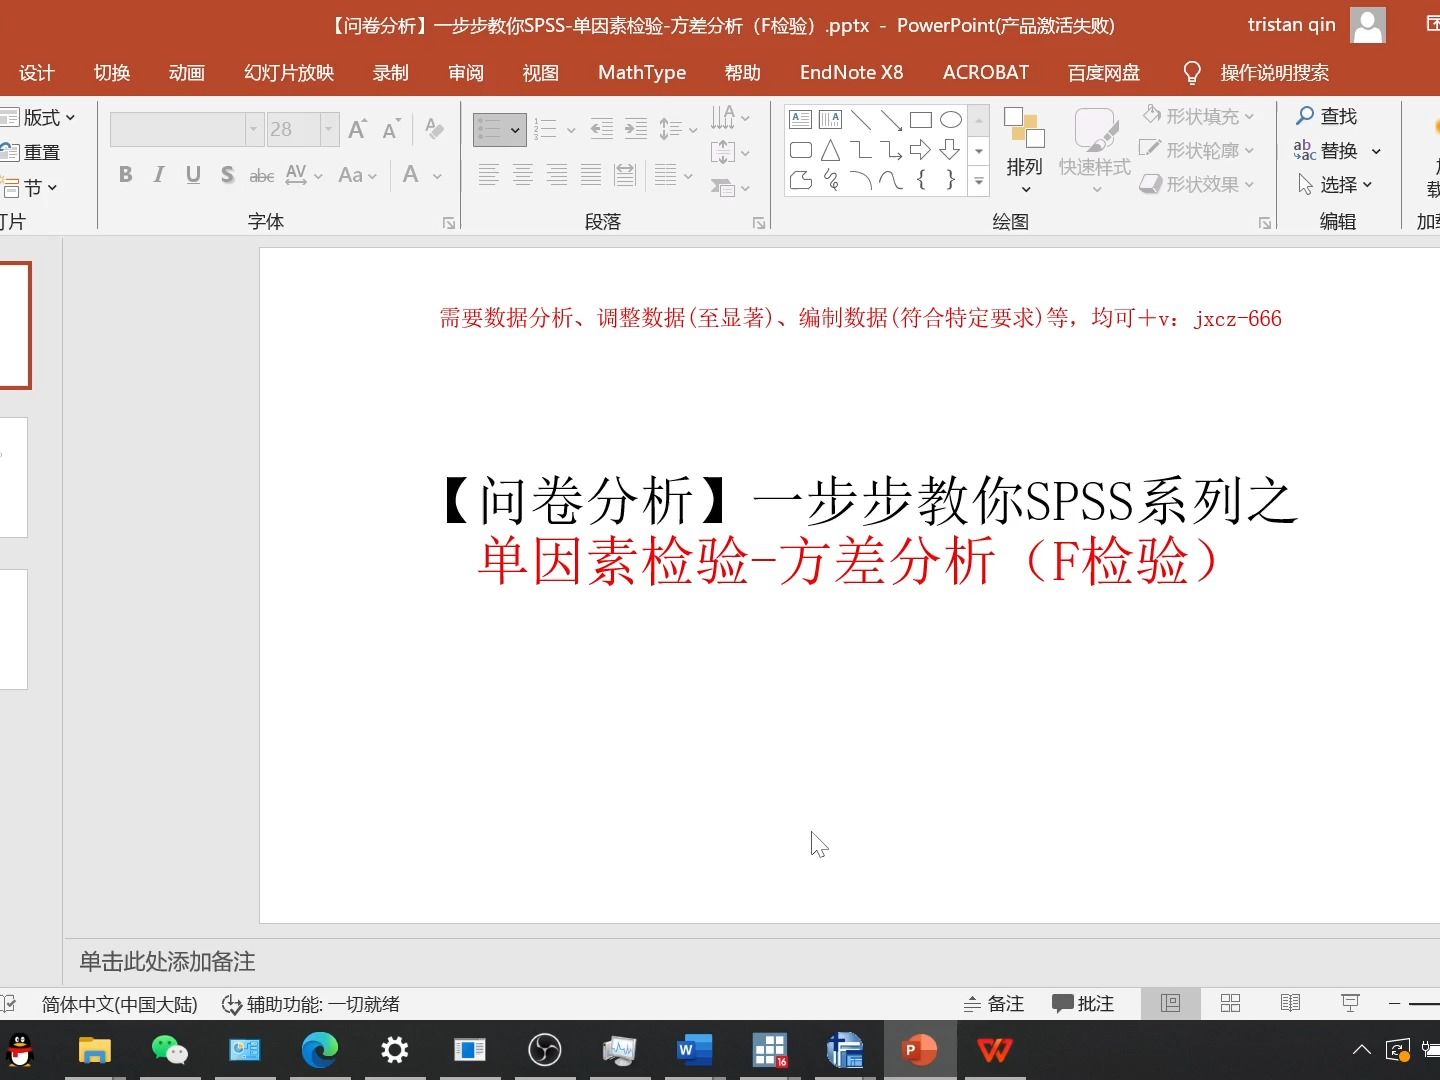Open the MathType tab
The width and height of the screenshot is (1440, 1080).
click(642, 73)
